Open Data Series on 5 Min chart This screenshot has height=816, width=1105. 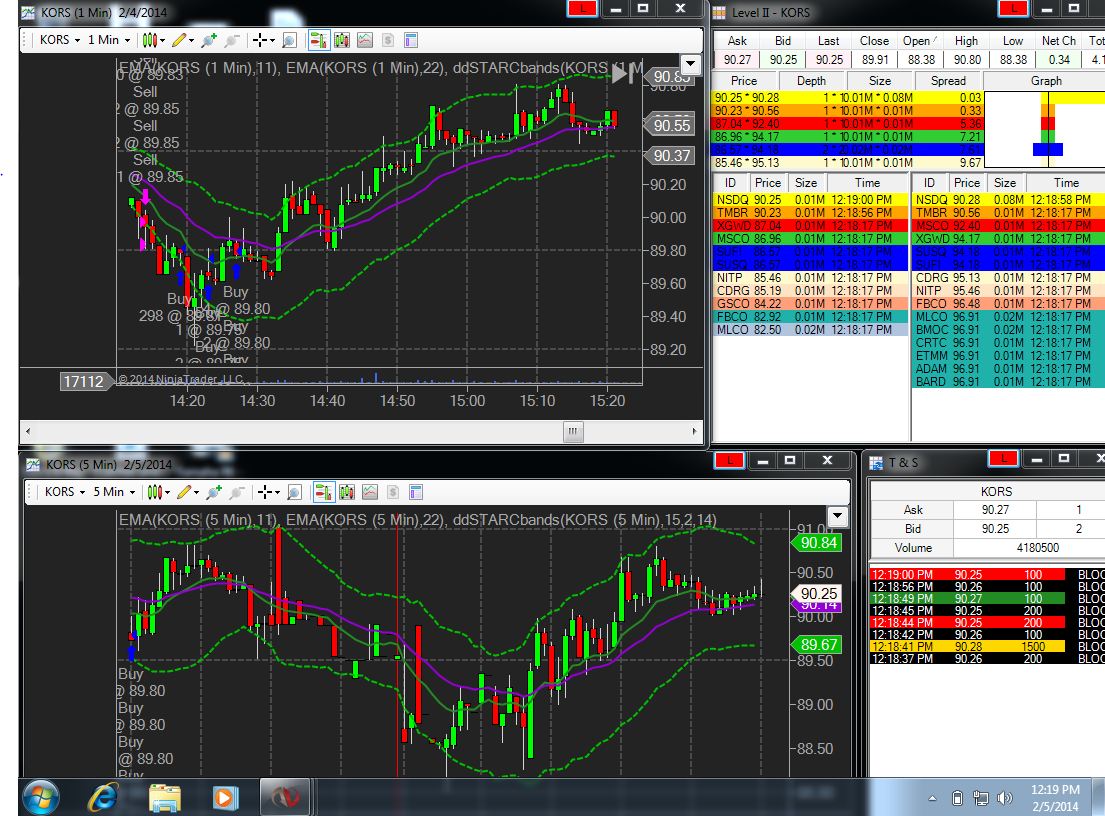347,492
